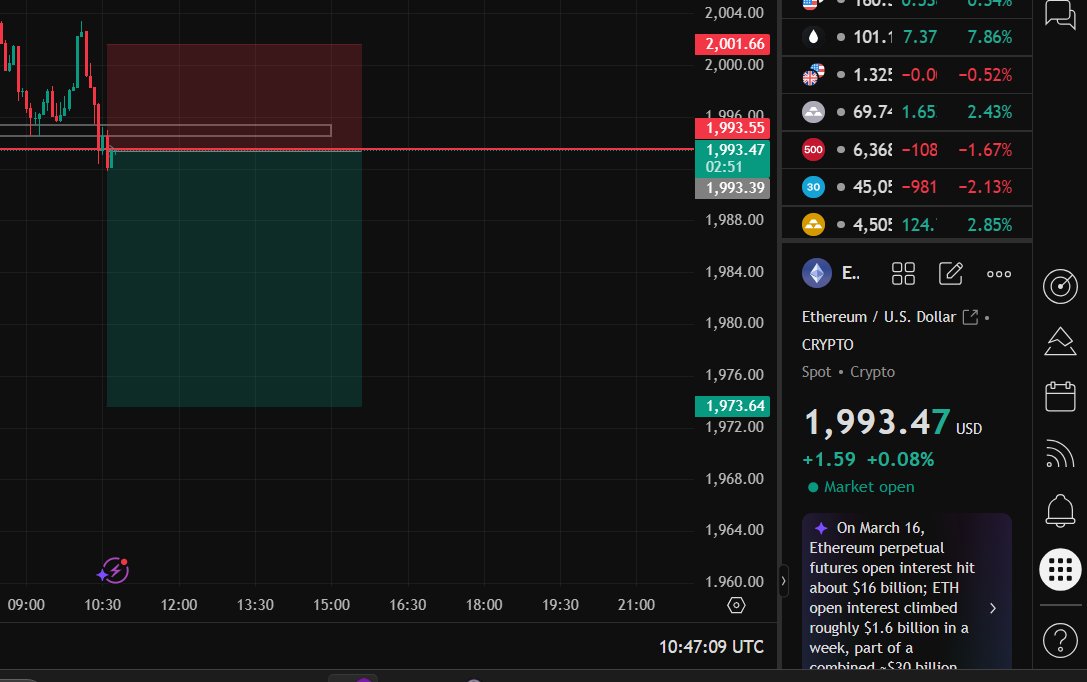Click the 1,993.55 entry price label

point(733,128)
